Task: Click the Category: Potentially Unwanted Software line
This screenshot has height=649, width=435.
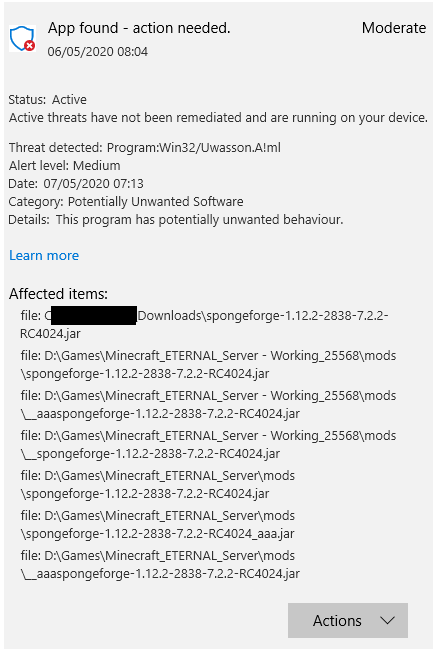Action: (126, 202)
